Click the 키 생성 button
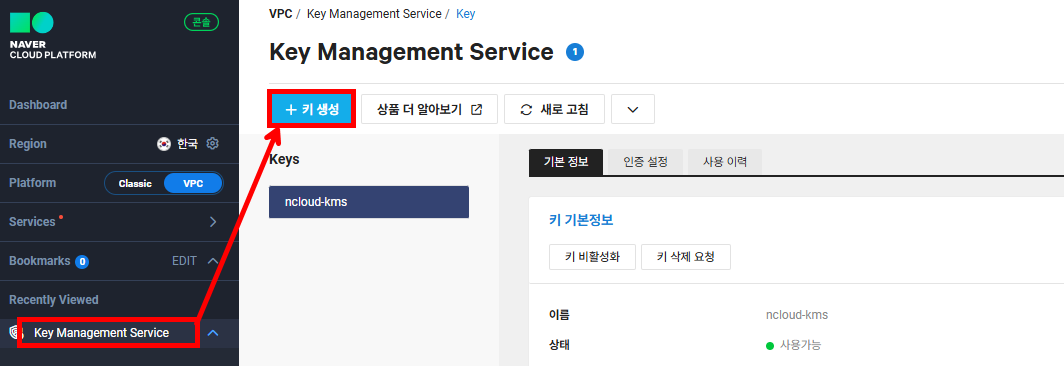Screen dimensions: 1064x366 click(x=312, y=109)
